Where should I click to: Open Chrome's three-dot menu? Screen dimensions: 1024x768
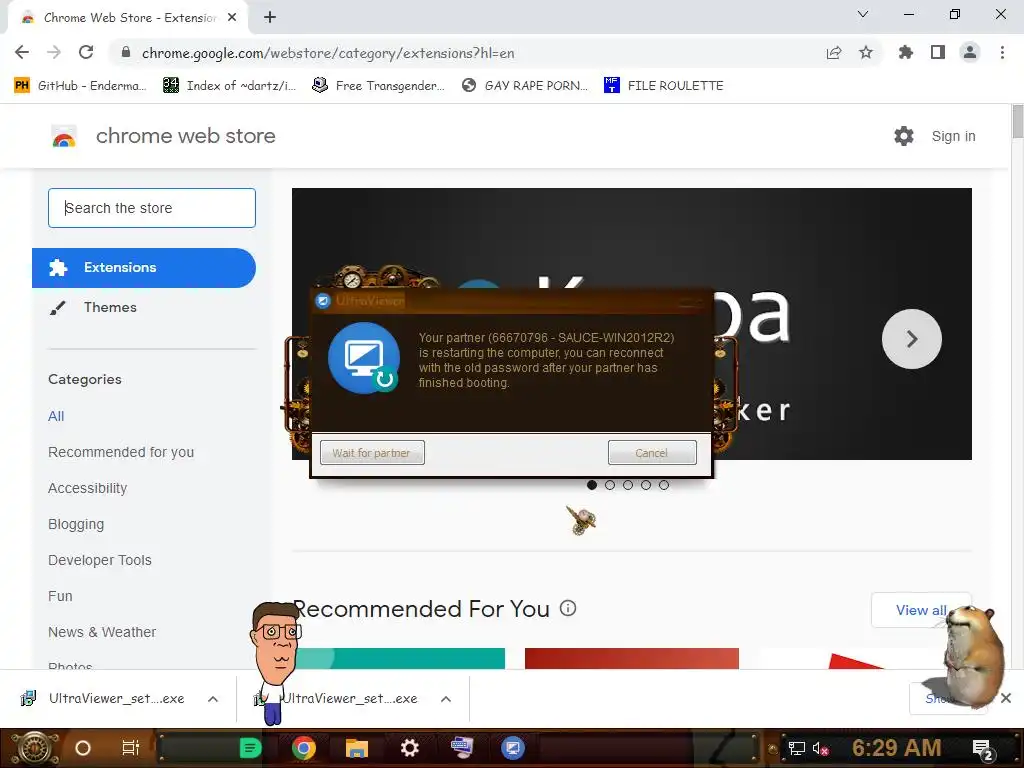pos(1002,52)
